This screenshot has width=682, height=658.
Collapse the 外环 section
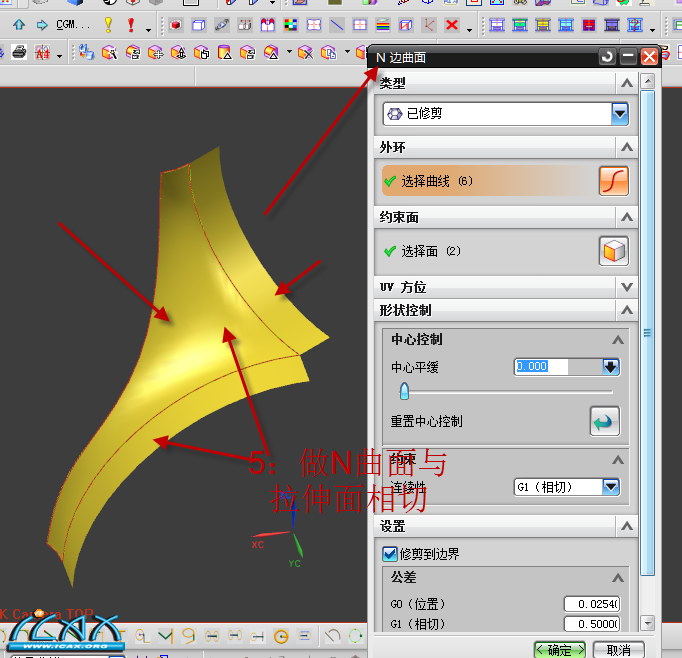627,147
